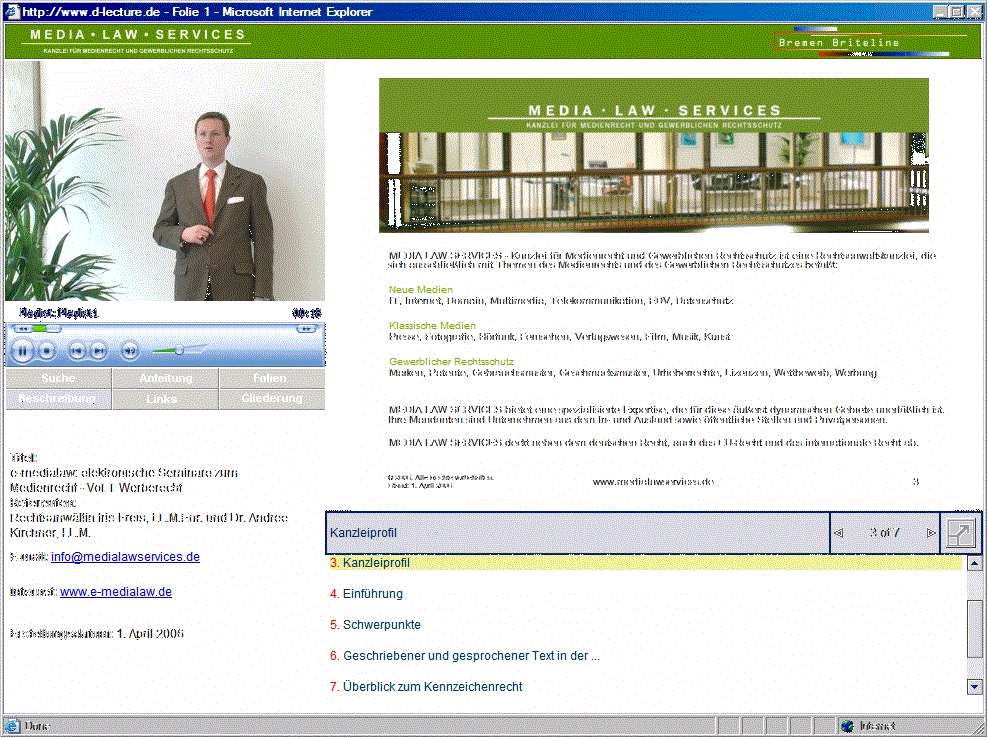The image size is (988, 738).
Task: Click the Kanzleiprofil slide title bar
Action: pos(577,533)
